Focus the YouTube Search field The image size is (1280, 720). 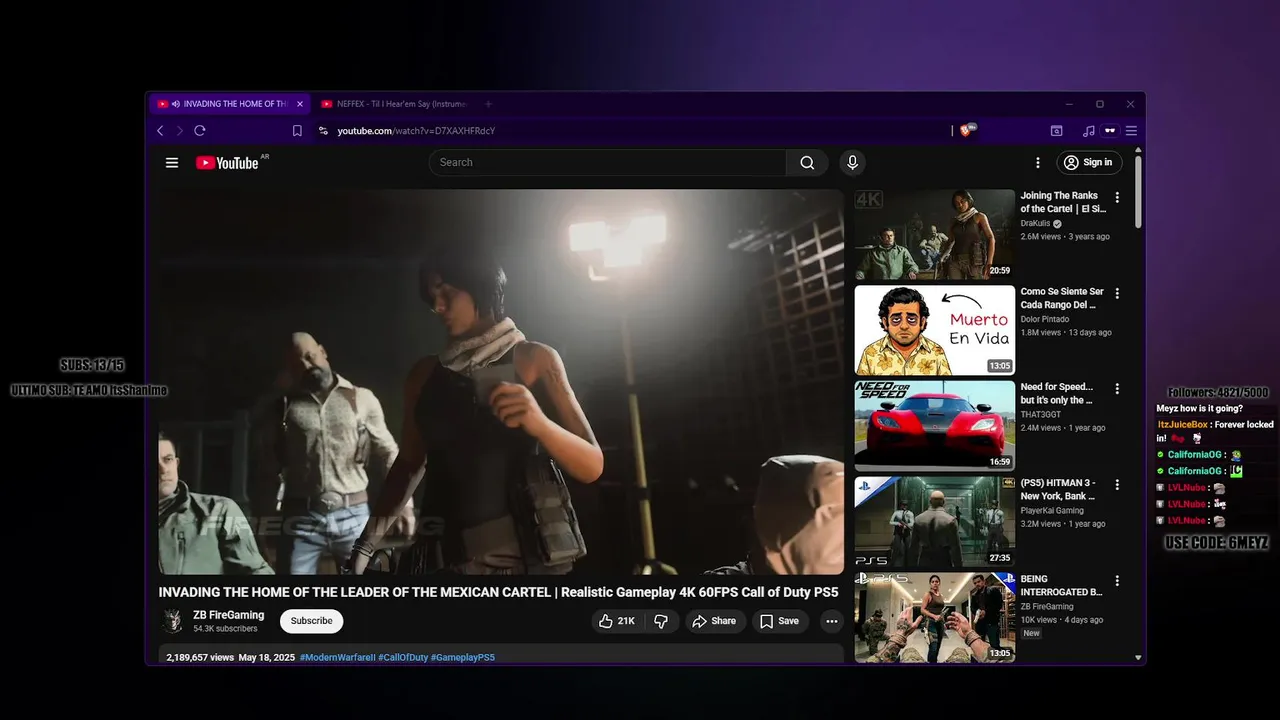(608, 163)
